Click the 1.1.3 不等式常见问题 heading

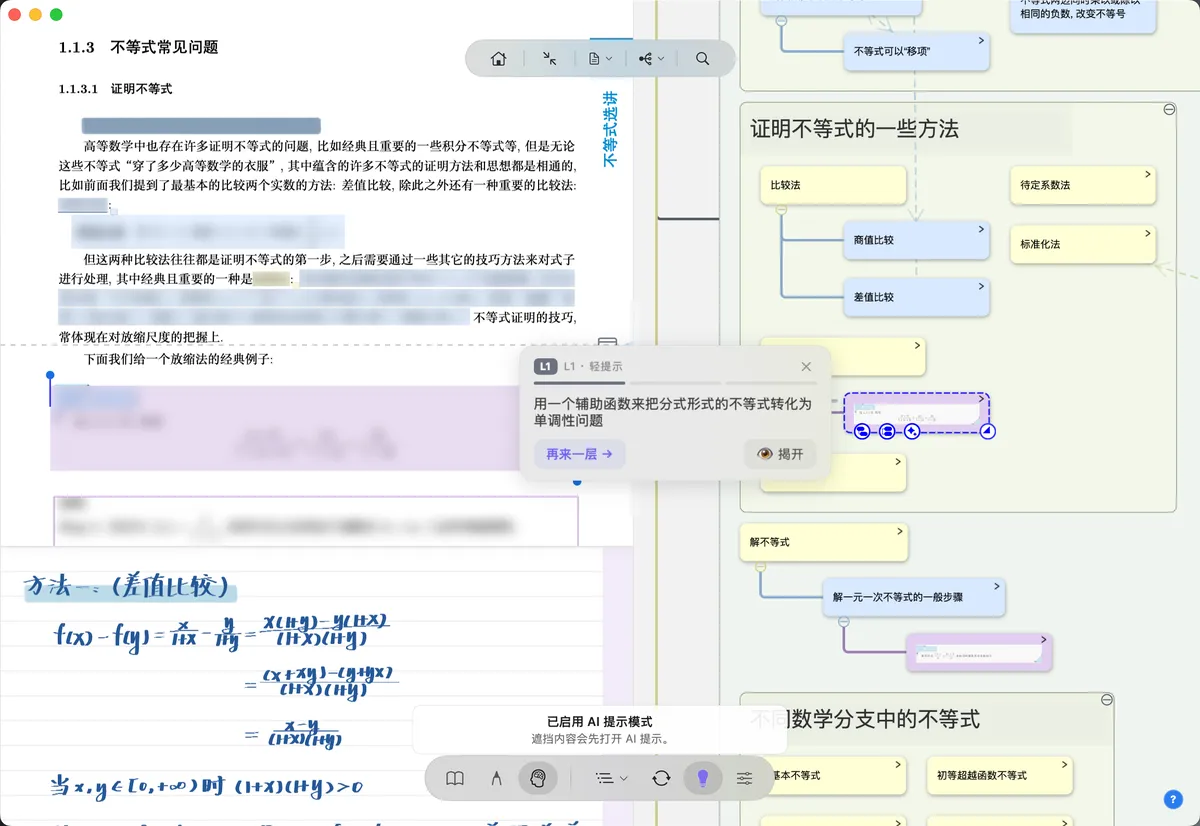(138, 47)
